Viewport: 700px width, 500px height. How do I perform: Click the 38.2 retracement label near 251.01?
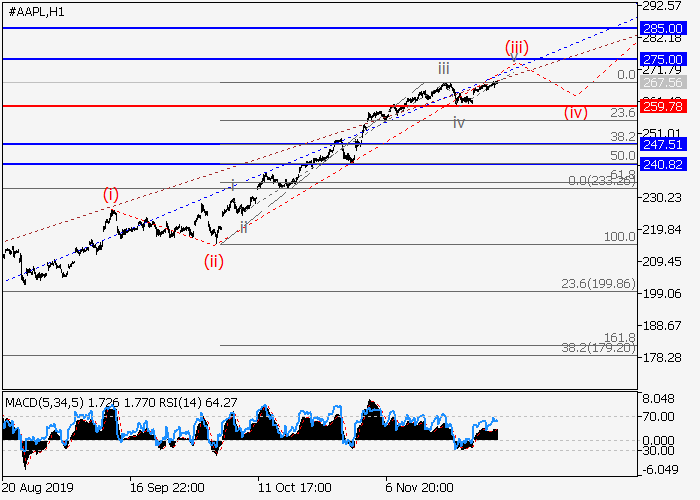pos(623,137)
